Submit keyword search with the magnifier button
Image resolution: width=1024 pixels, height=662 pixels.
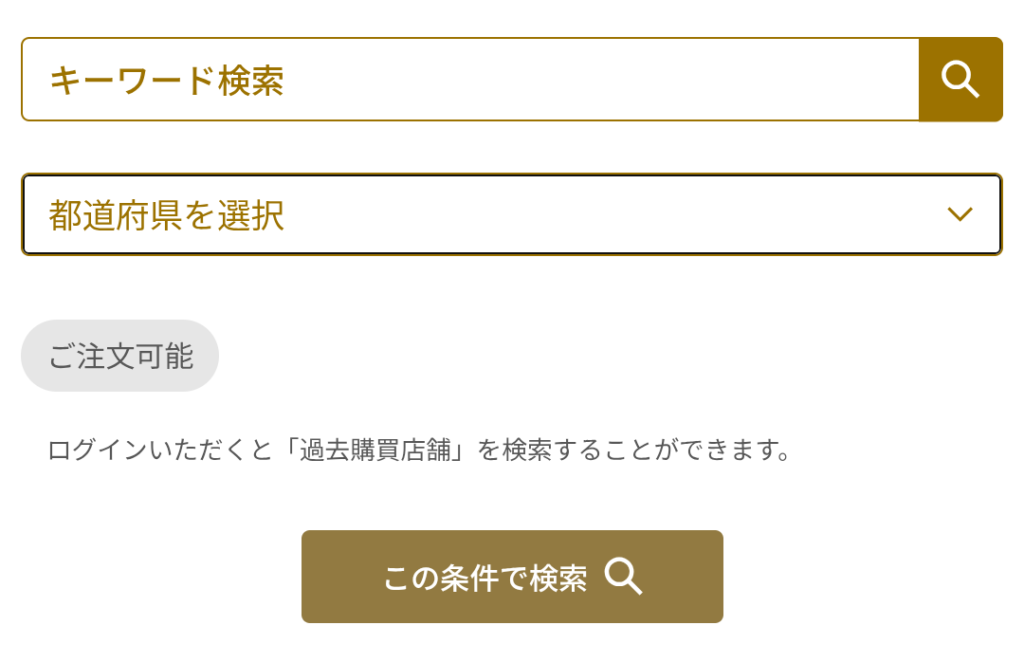coord(960,79)
